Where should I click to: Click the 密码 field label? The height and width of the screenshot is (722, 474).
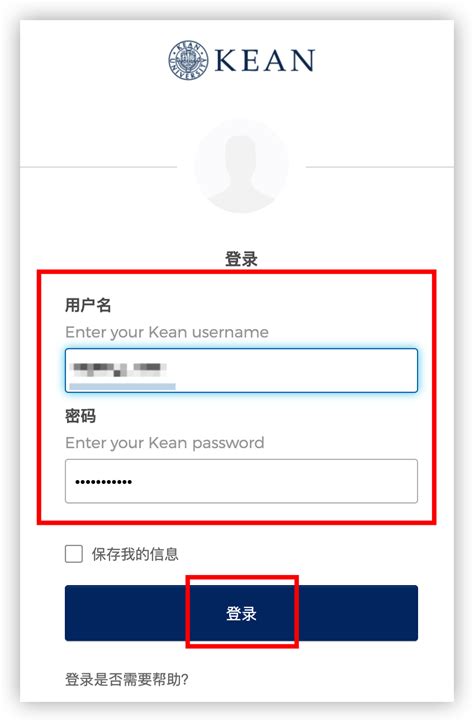pyautogui.click(x=80, y=416)
